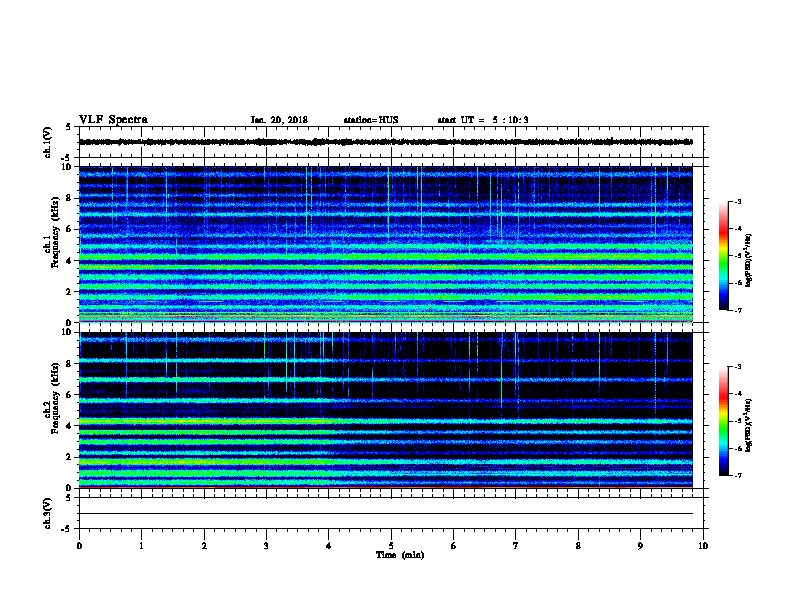Click the ch.2 spectrogram colorbar
The height and width of the screenshot is (612, 792).
tap(723, 421)
